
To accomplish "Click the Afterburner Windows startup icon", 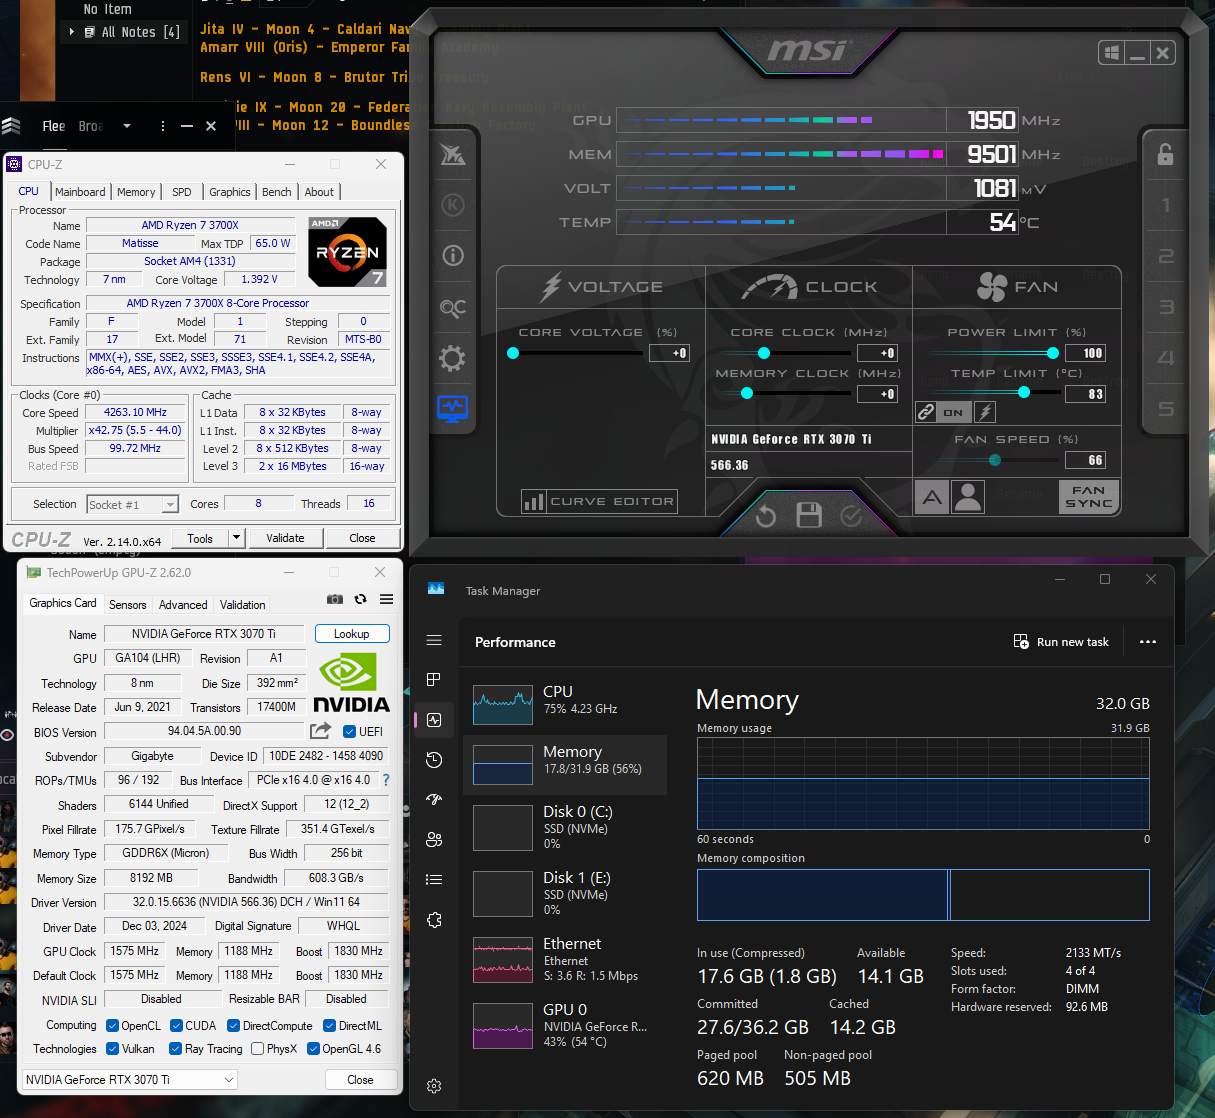I will click(x=1111, y=53).
